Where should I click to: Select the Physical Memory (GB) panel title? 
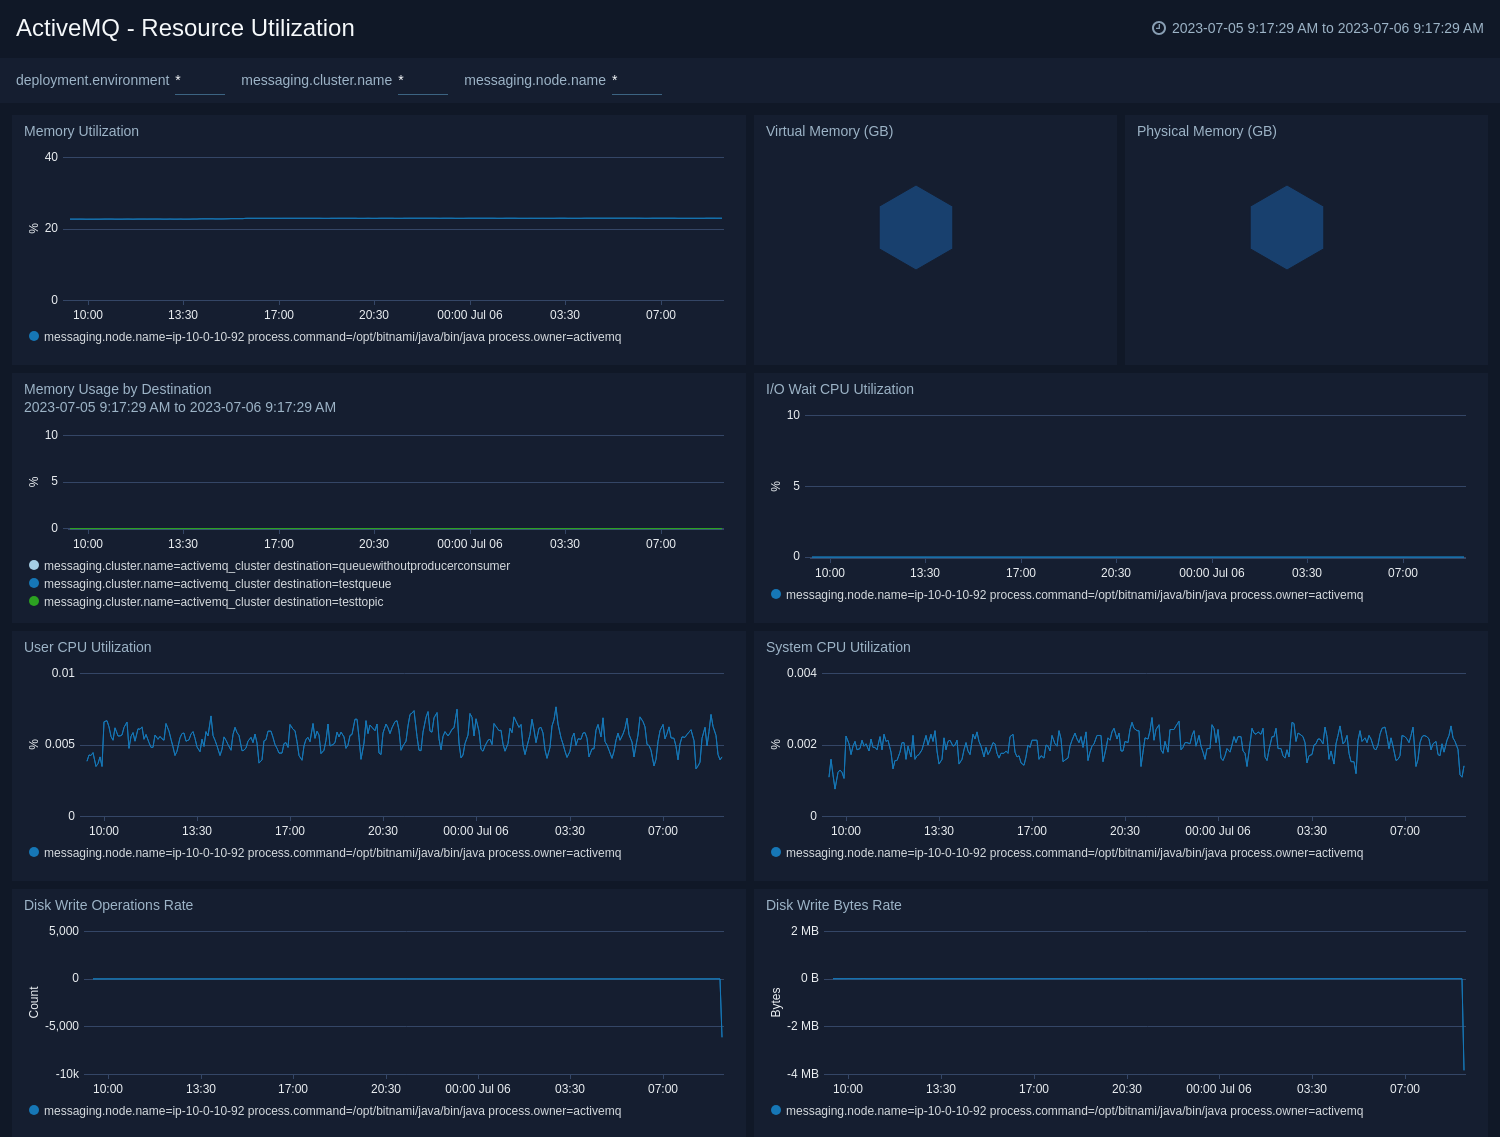click(1206, 131)
